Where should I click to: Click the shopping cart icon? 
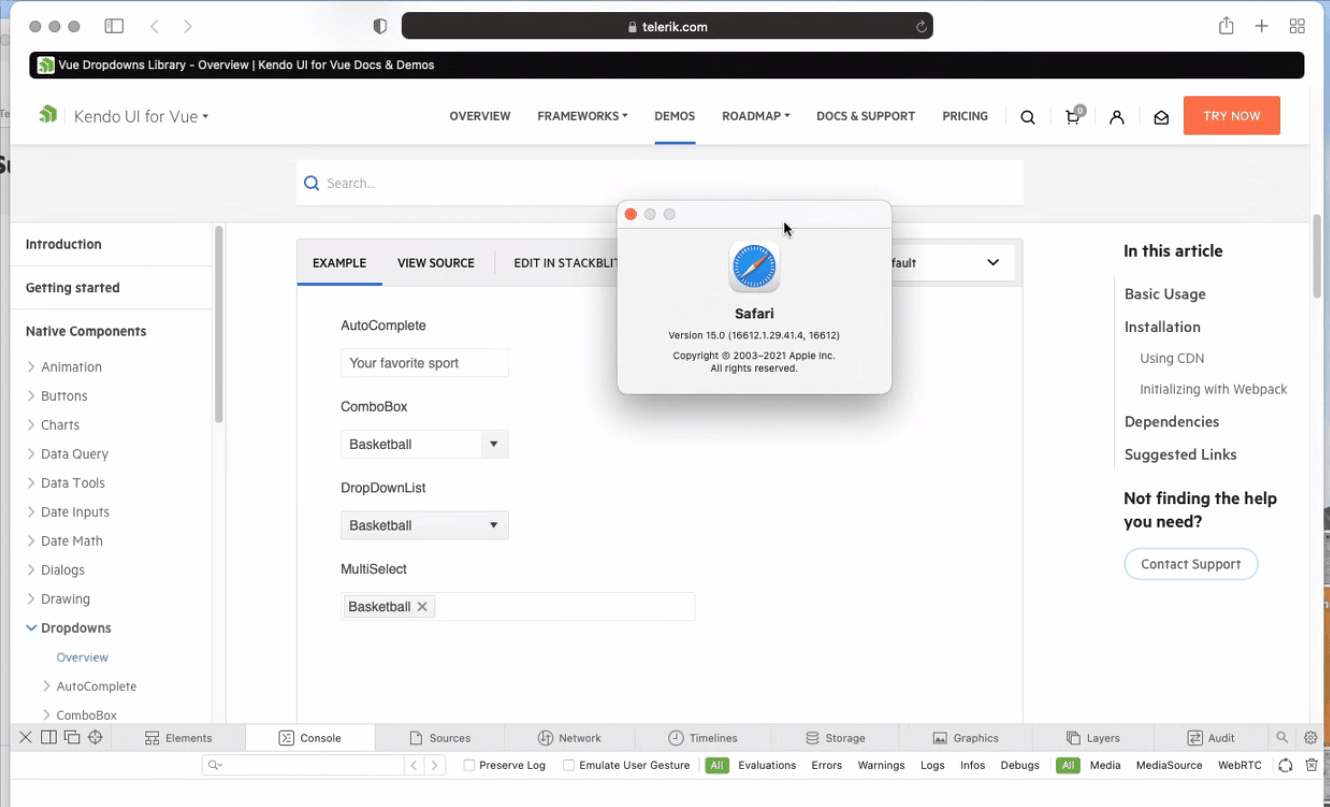pyautogui.click(x=1072, y=117)
